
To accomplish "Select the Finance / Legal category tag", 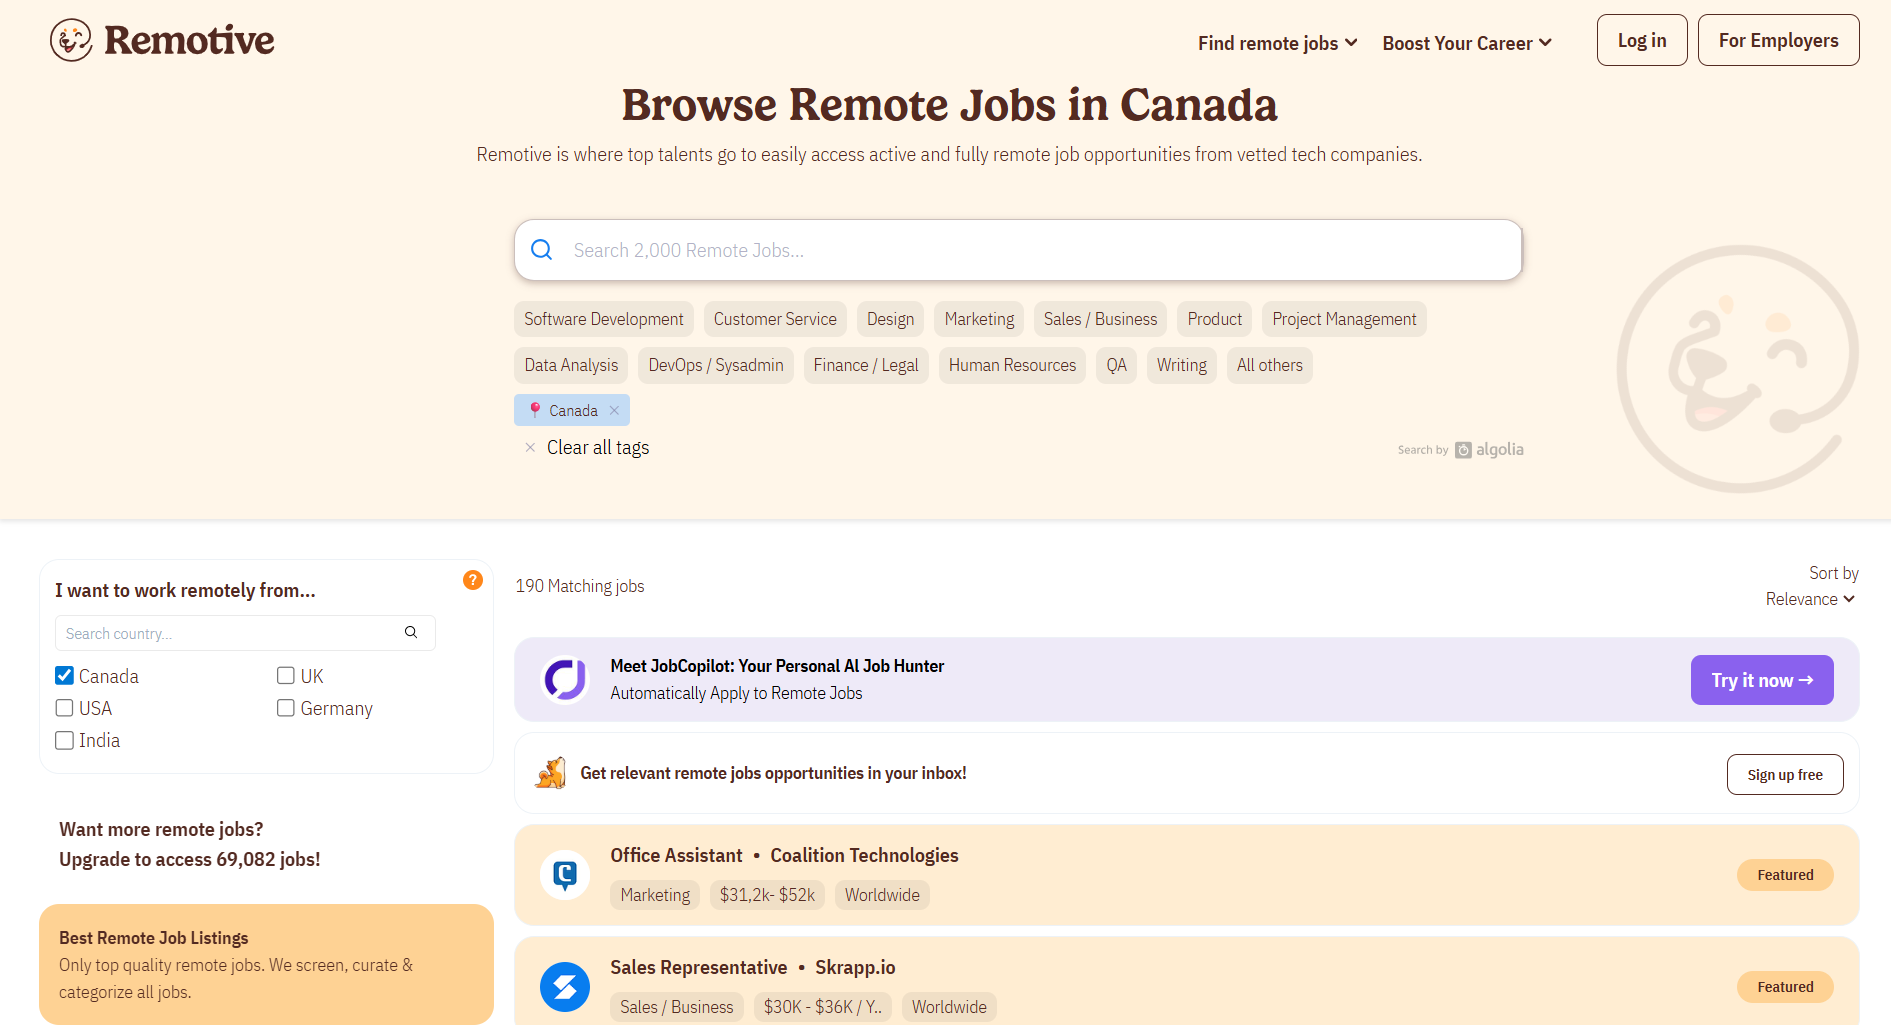I will 866,365.
